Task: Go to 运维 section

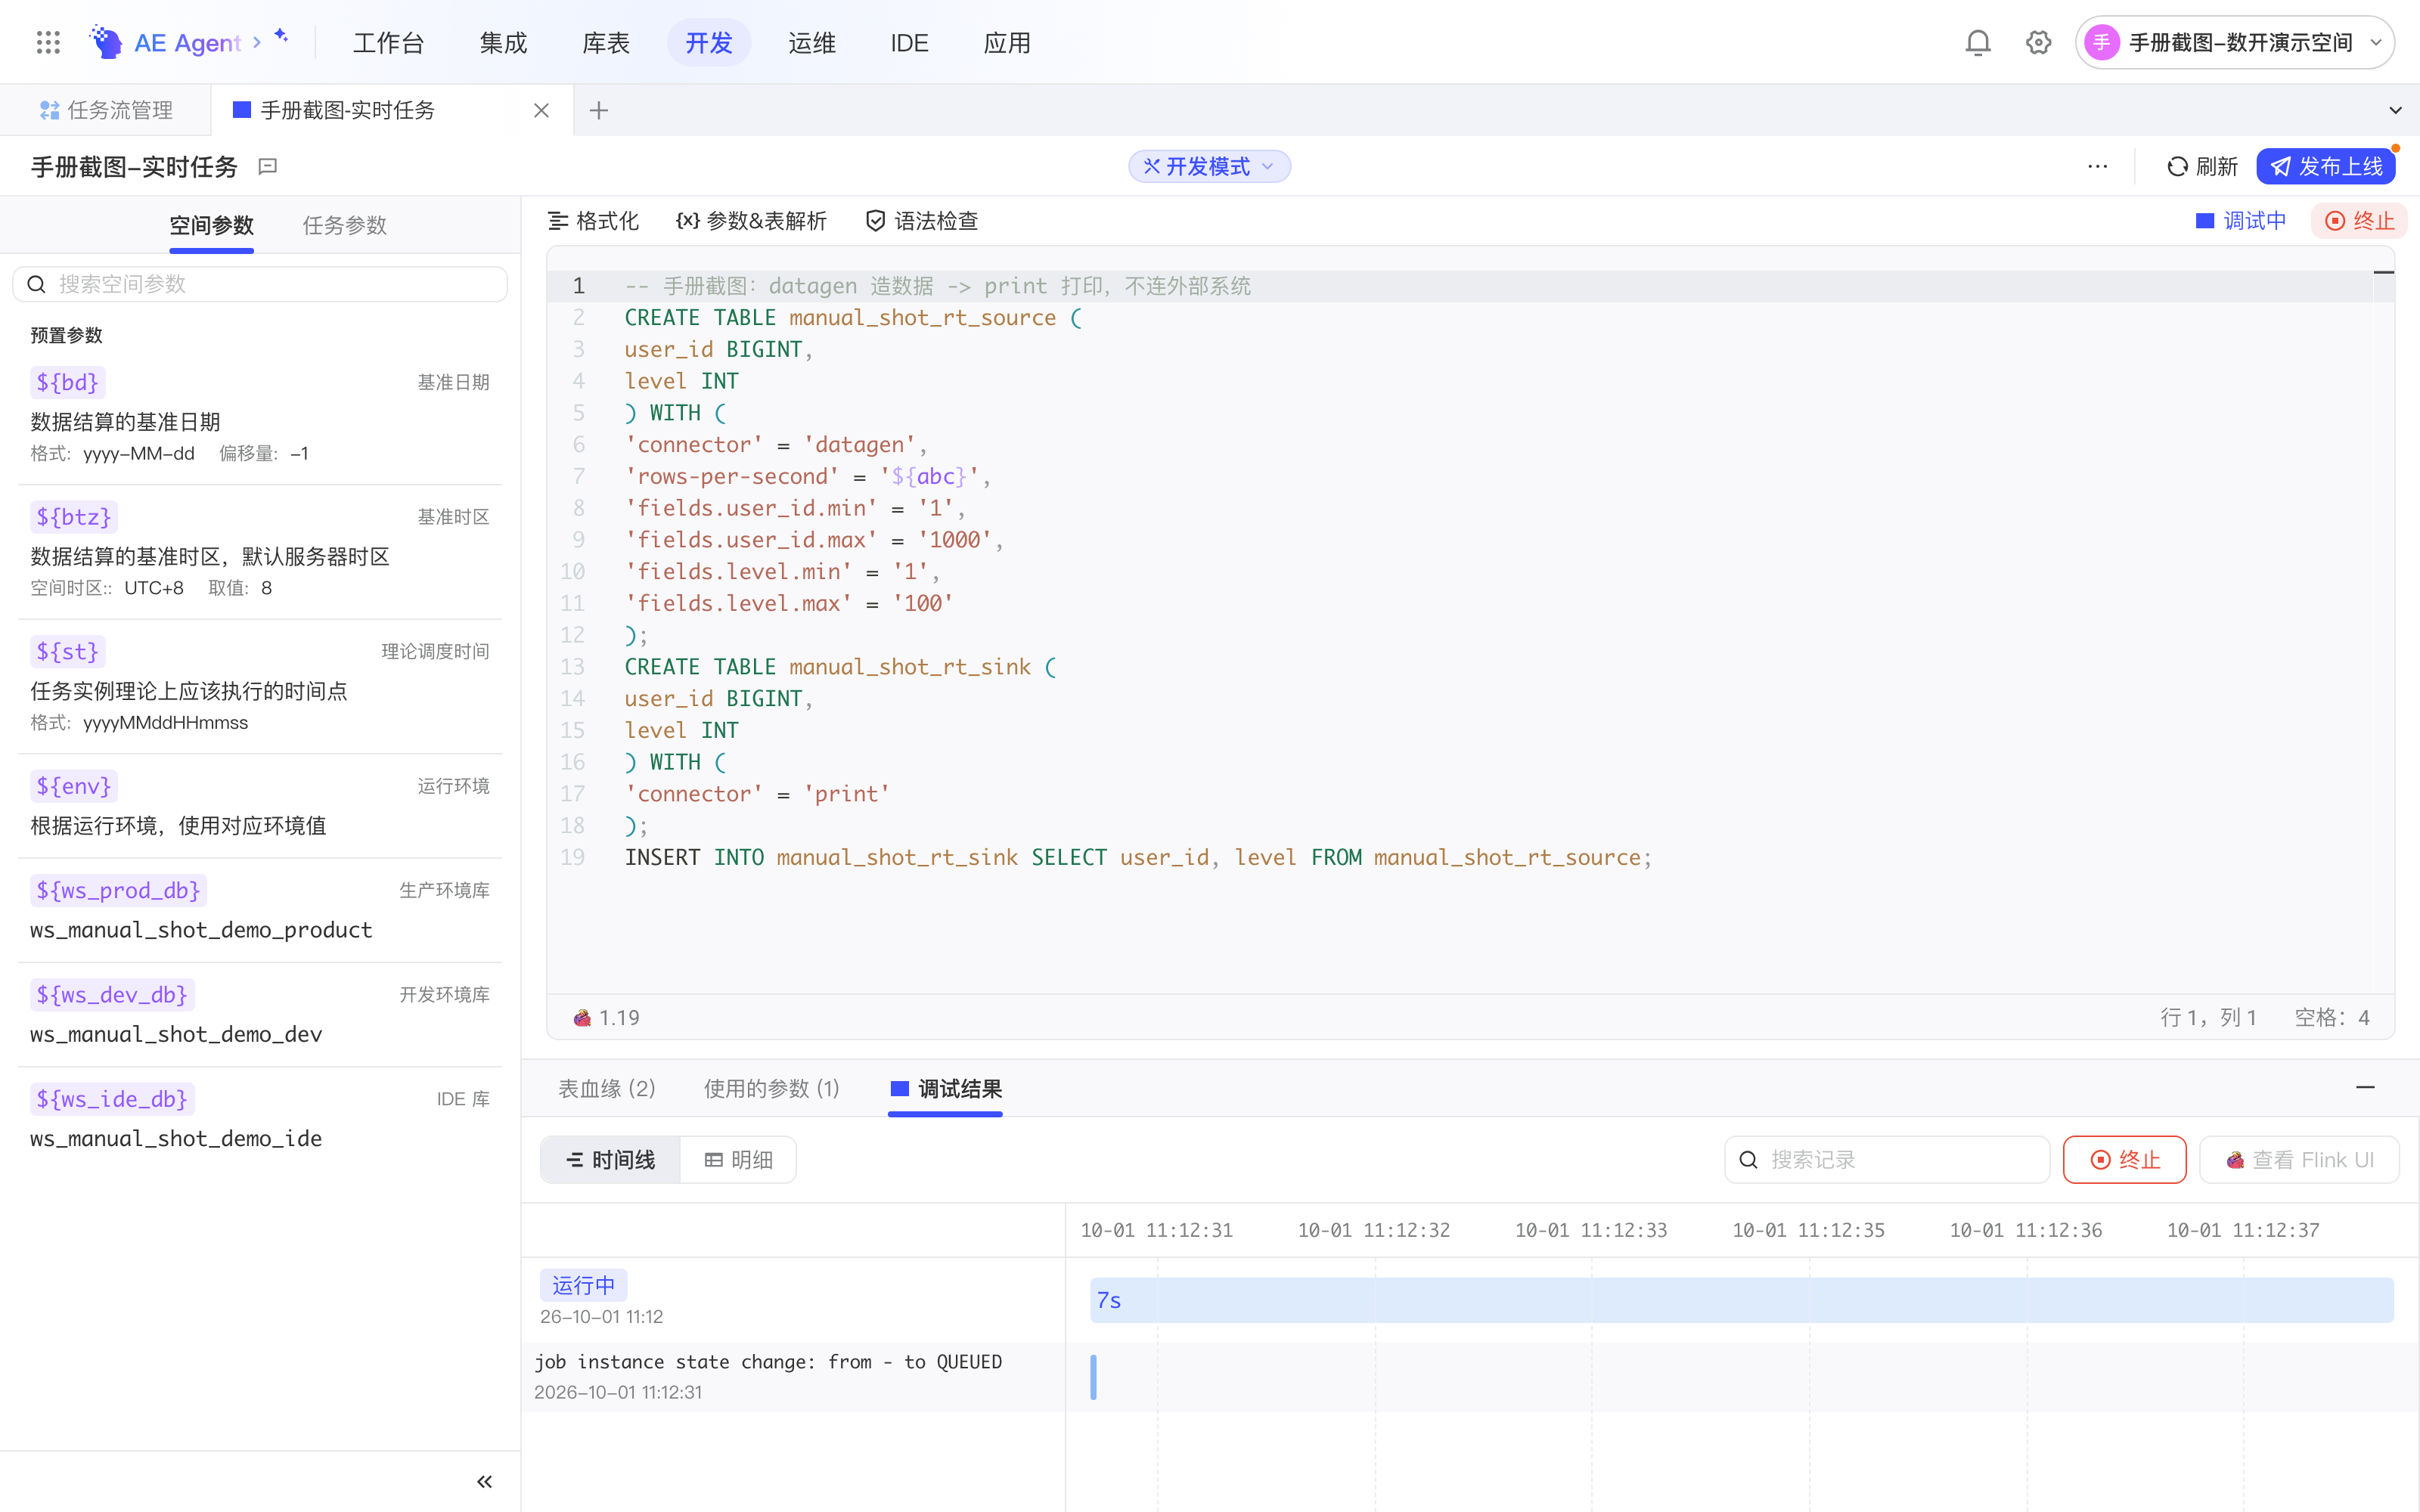Action: coord(811,42)
